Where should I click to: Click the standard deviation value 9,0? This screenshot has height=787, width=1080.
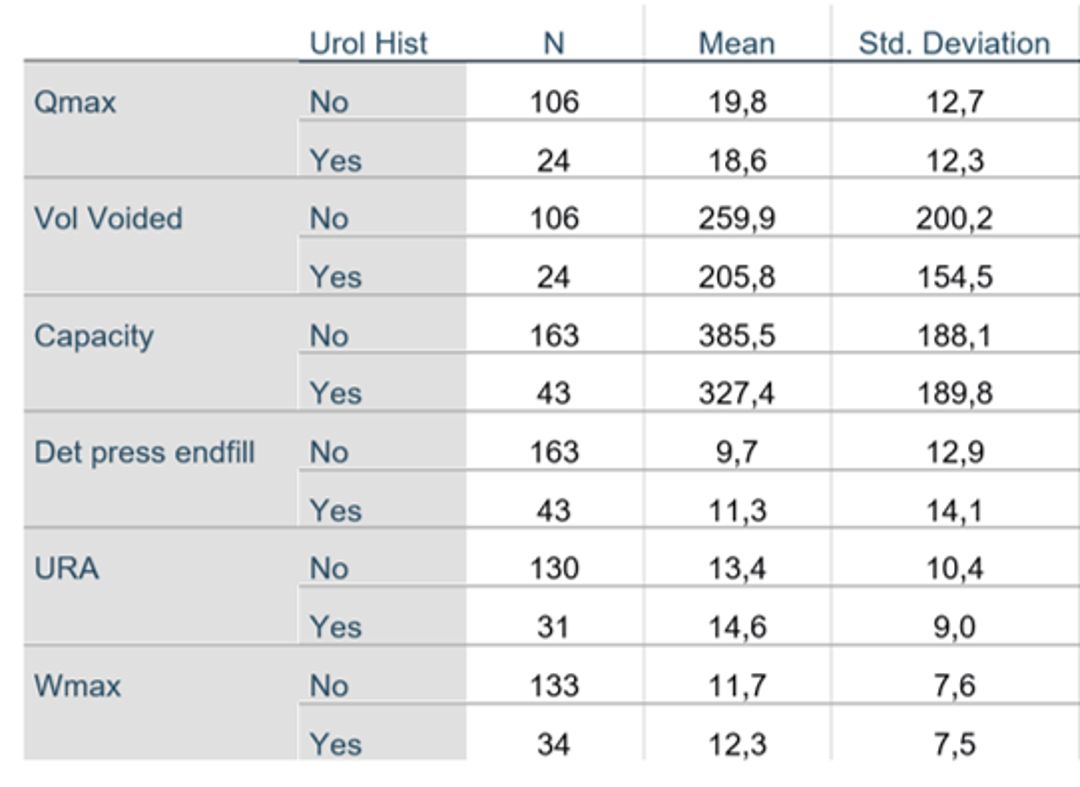click(955, 627)
